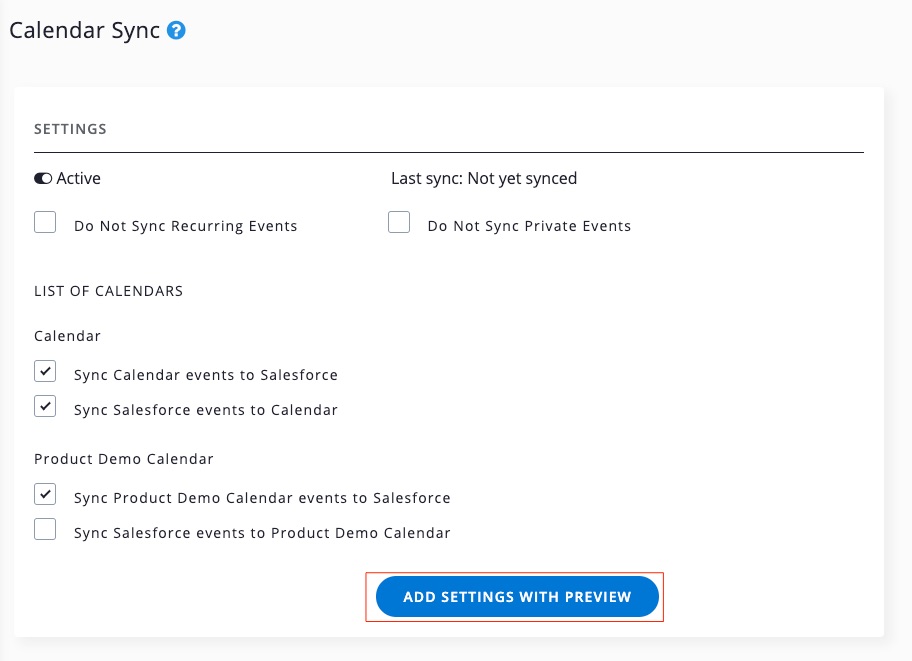The image size is (912, 661).
Task: Click the "List of Calendars" section heading
Action: (x=108, y=291)
